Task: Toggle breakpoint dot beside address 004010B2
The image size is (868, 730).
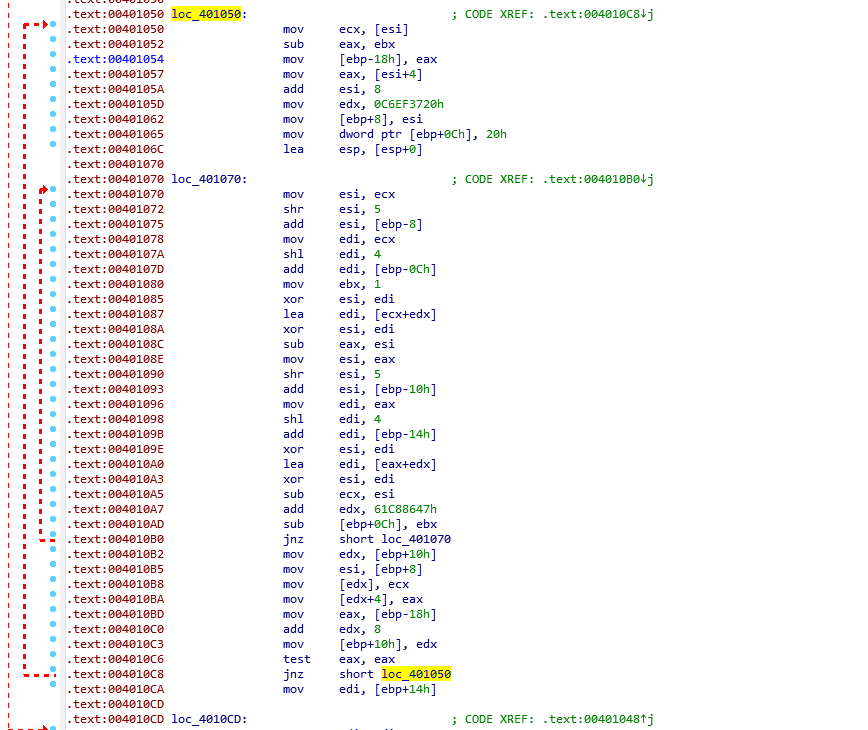Action: coord(53,549)
